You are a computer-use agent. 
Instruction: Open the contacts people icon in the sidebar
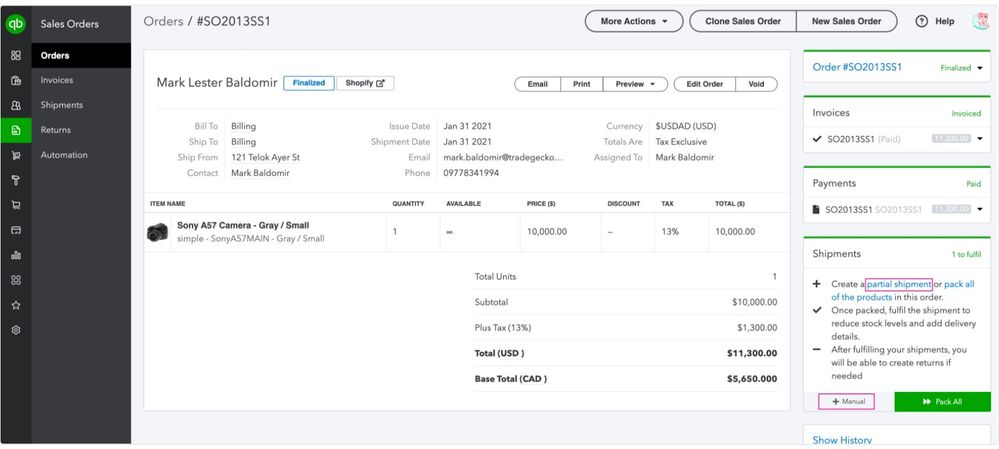tap(16, 105)
